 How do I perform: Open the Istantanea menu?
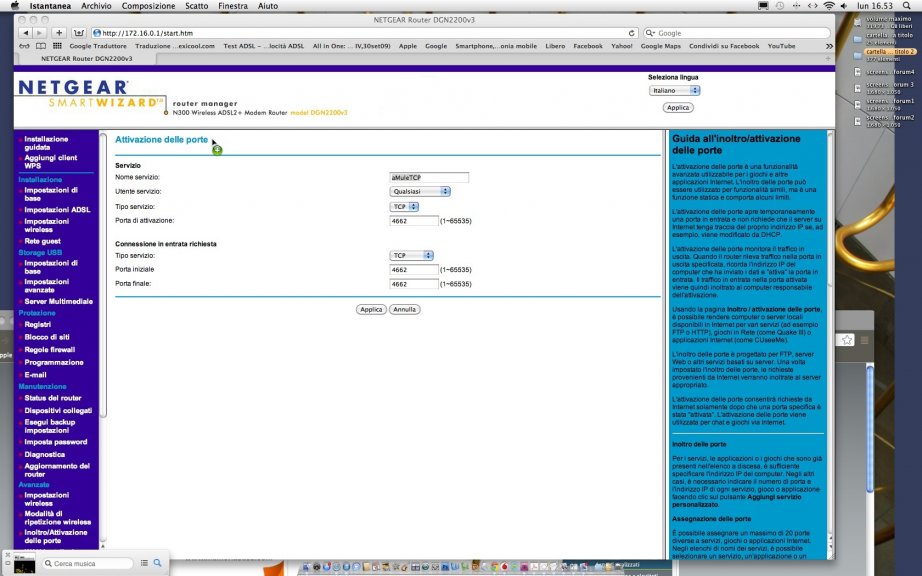click(x=50, y=6)
